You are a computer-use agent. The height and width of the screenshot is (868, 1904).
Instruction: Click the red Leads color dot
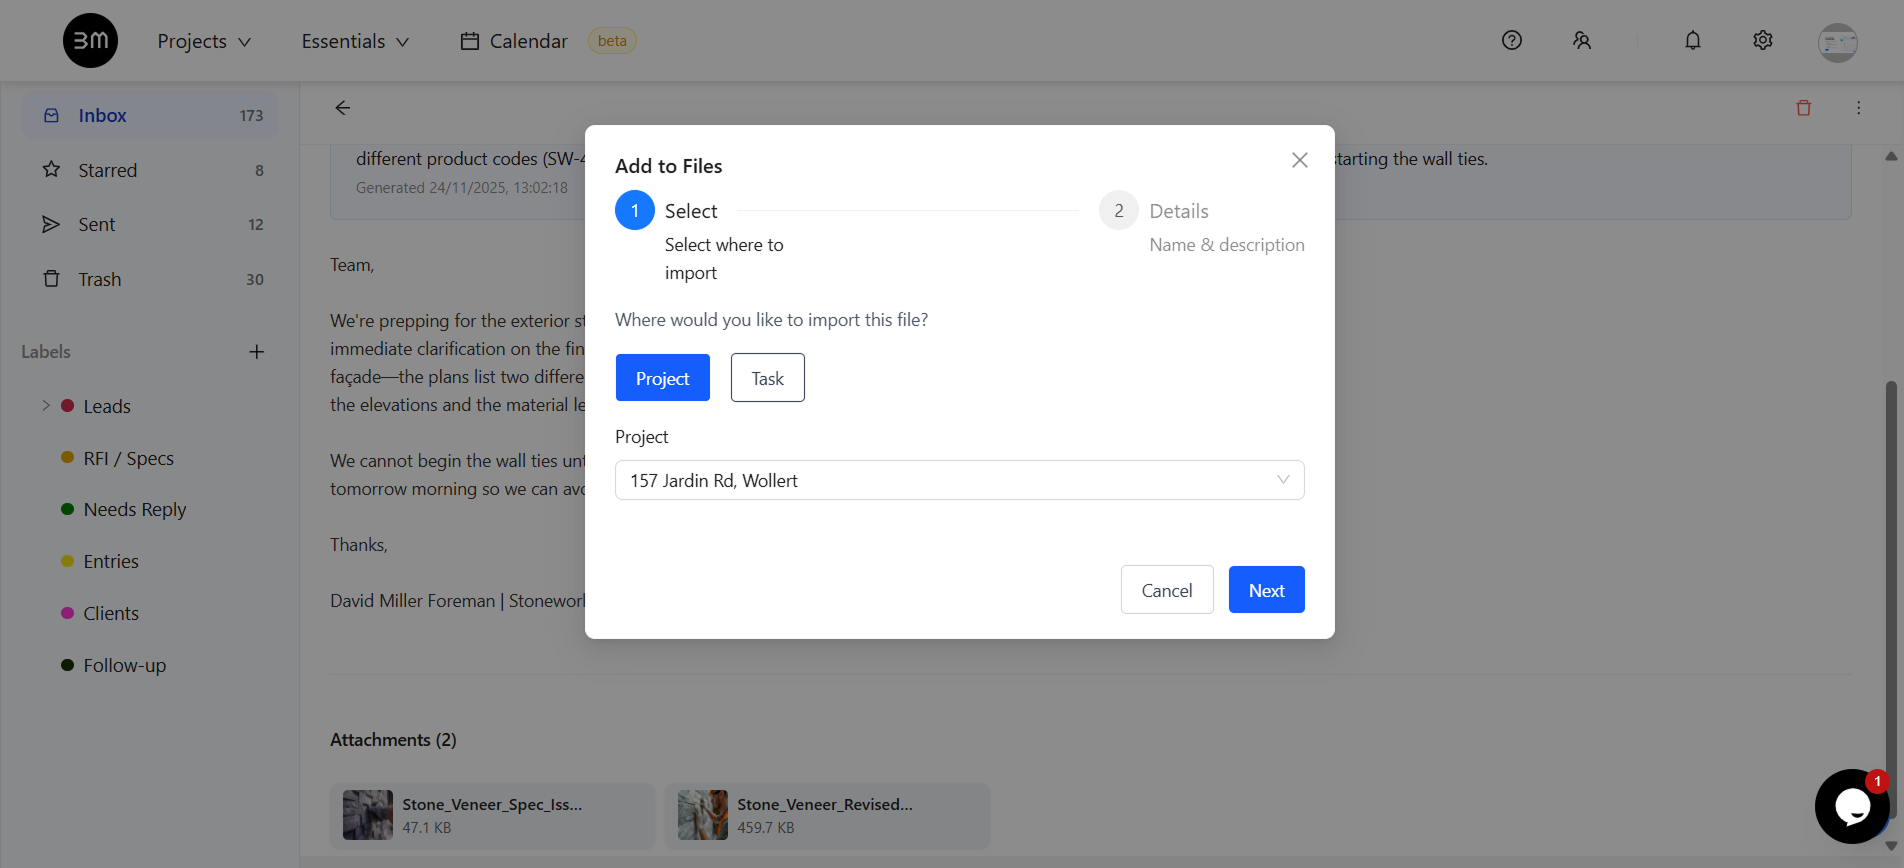[68, 406]
